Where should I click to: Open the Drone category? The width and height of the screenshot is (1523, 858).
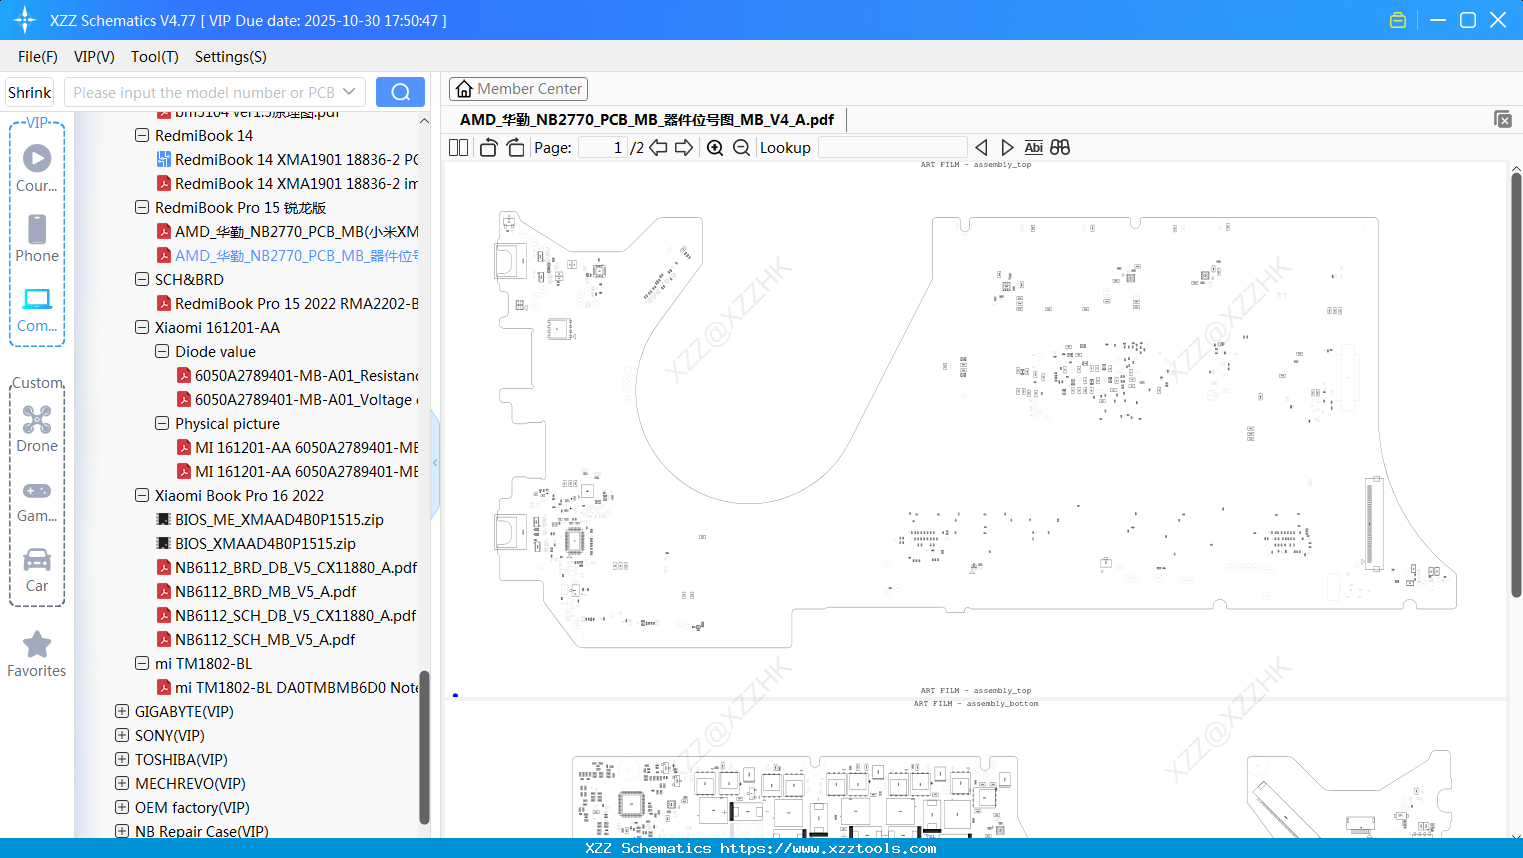[37, 429]
